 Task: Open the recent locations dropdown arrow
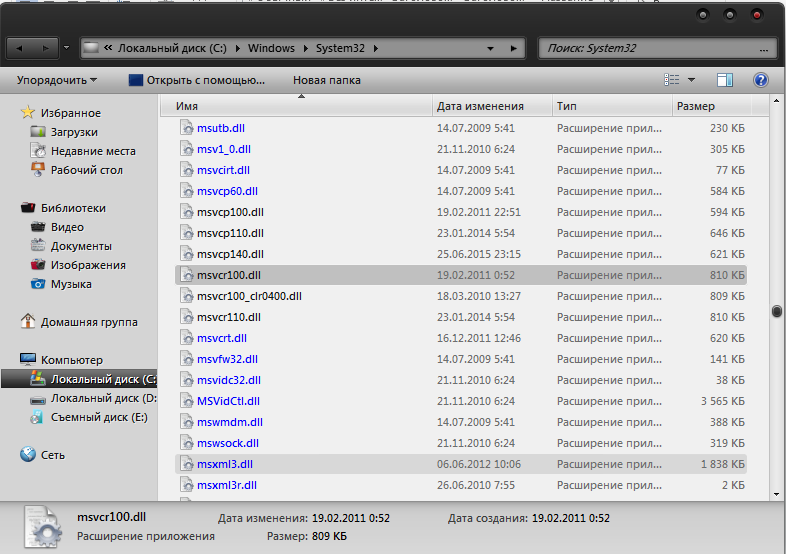[x=66, y=49]
